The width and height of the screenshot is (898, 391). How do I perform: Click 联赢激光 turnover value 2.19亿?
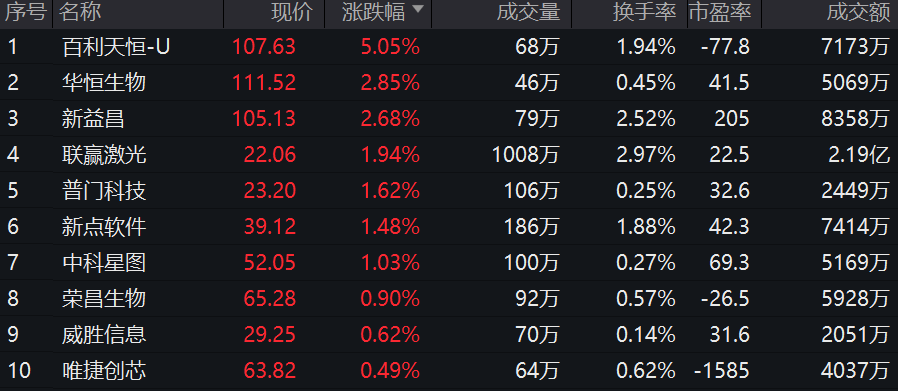[x=859, y=155]
